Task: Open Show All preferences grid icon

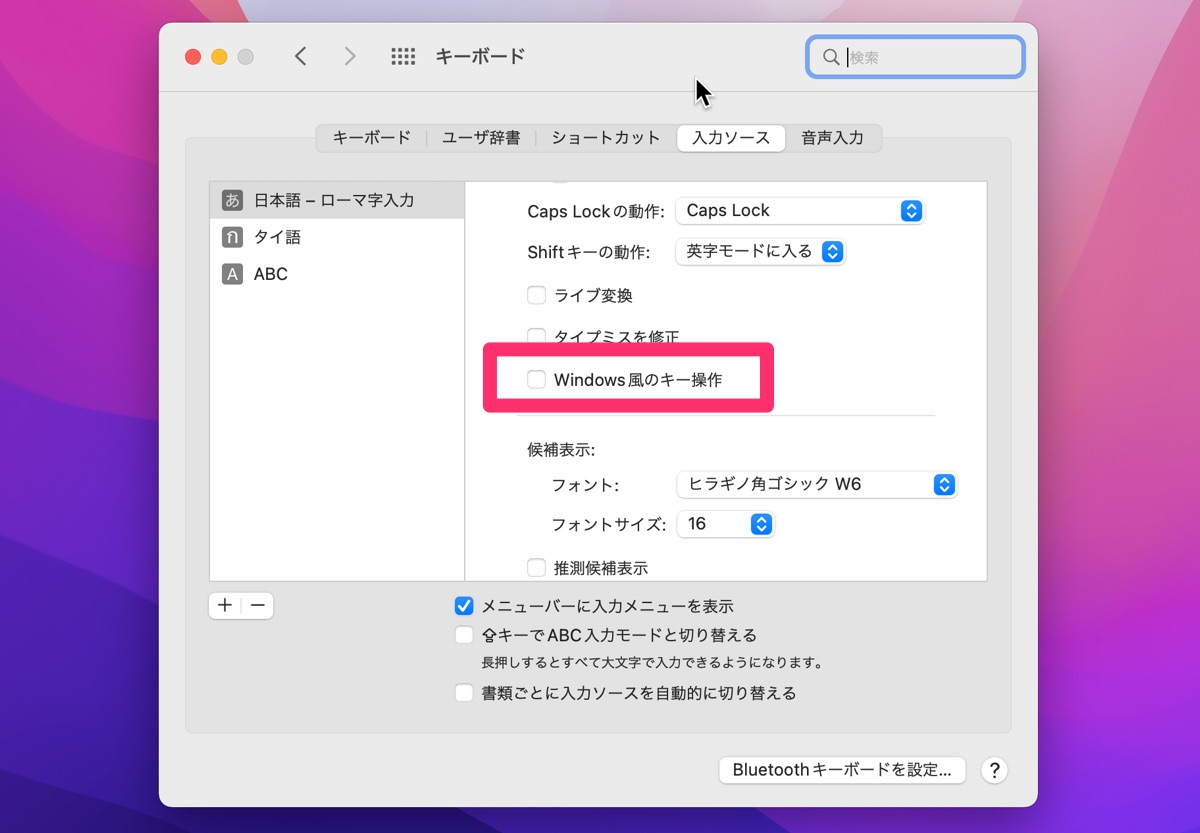Action: (403, 57)
